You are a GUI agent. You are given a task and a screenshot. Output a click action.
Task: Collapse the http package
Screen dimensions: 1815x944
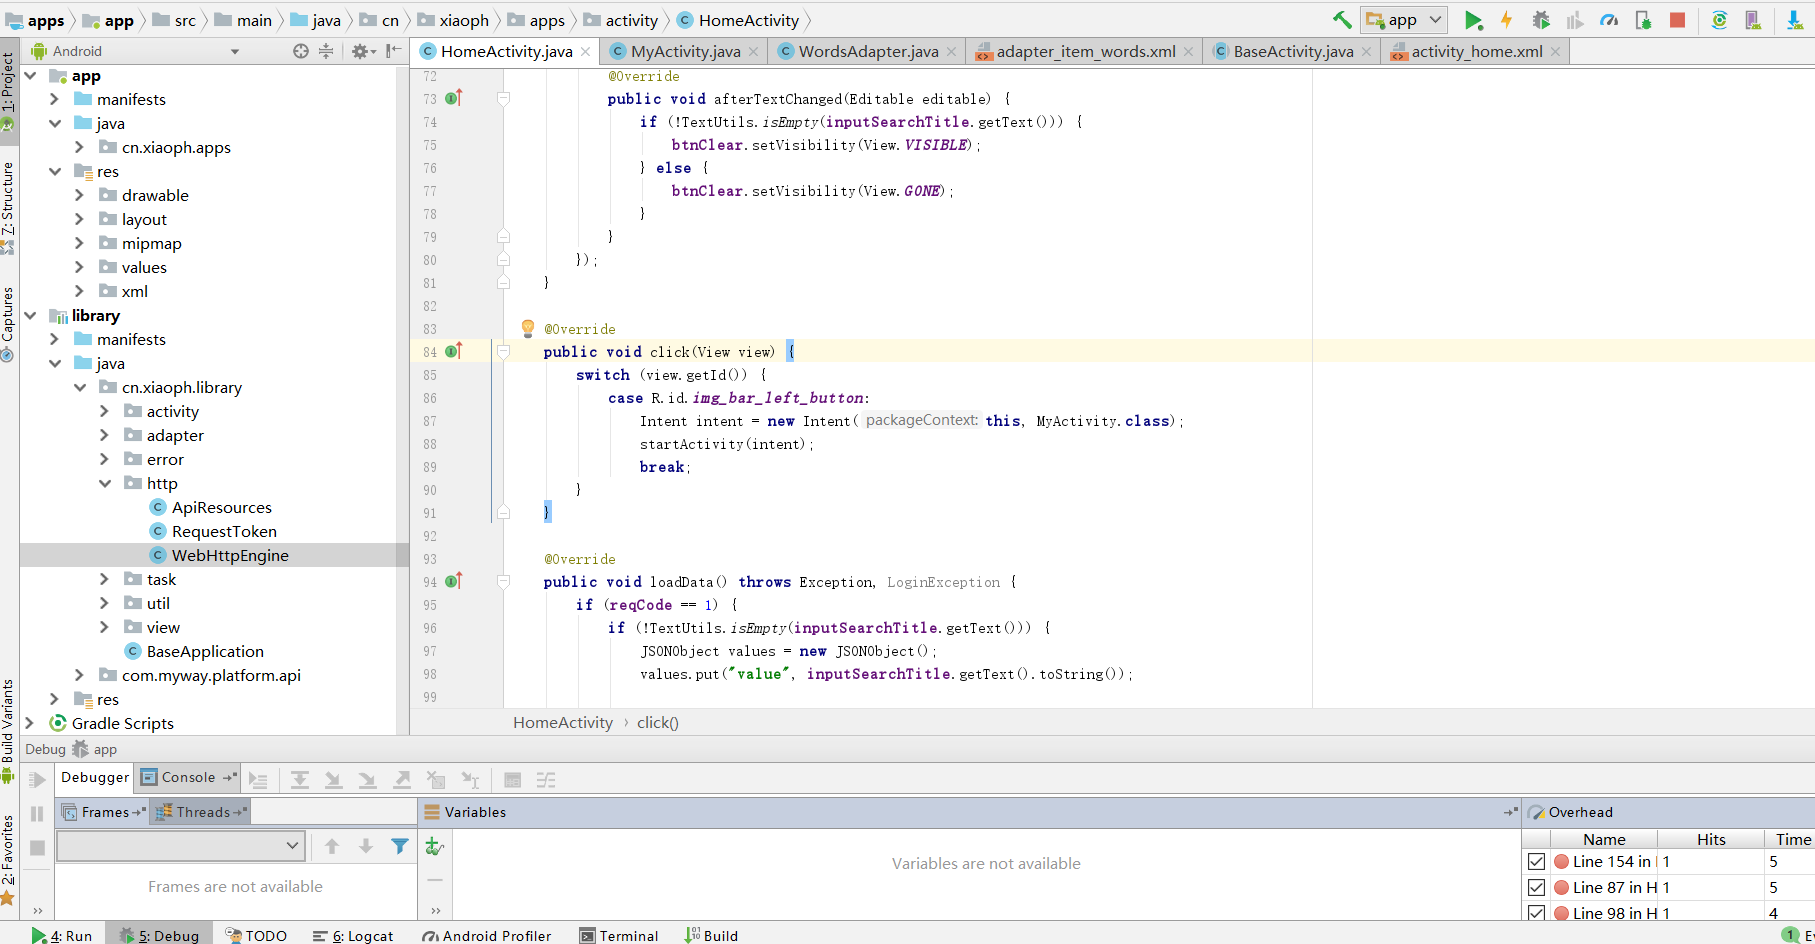[x=104, y=483]
